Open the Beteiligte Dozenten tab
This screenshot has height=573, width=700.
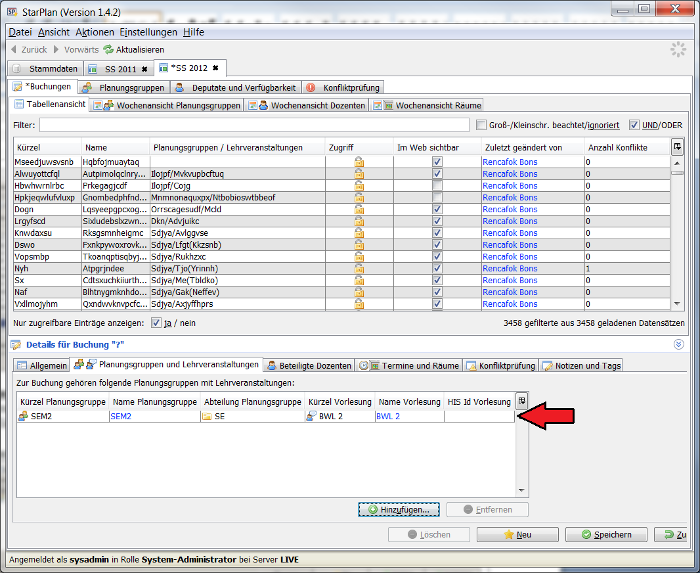(309, 365)
